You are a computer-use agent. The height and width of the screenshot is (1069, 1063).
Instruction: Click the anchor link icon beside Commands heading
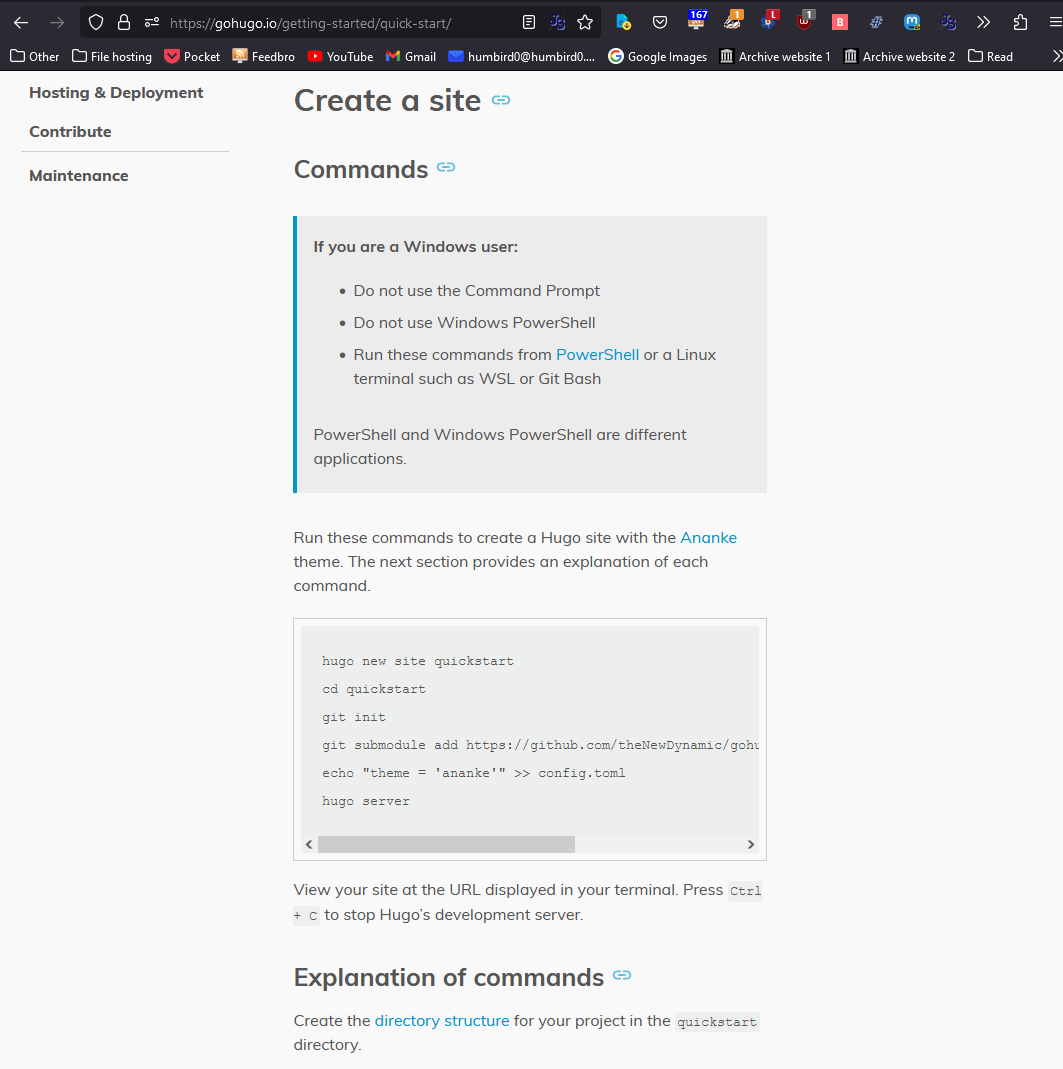[x=446, y=168]
